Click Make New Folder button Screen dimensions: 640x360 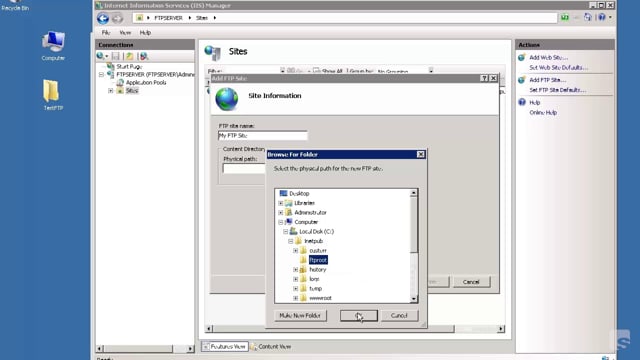300,316
